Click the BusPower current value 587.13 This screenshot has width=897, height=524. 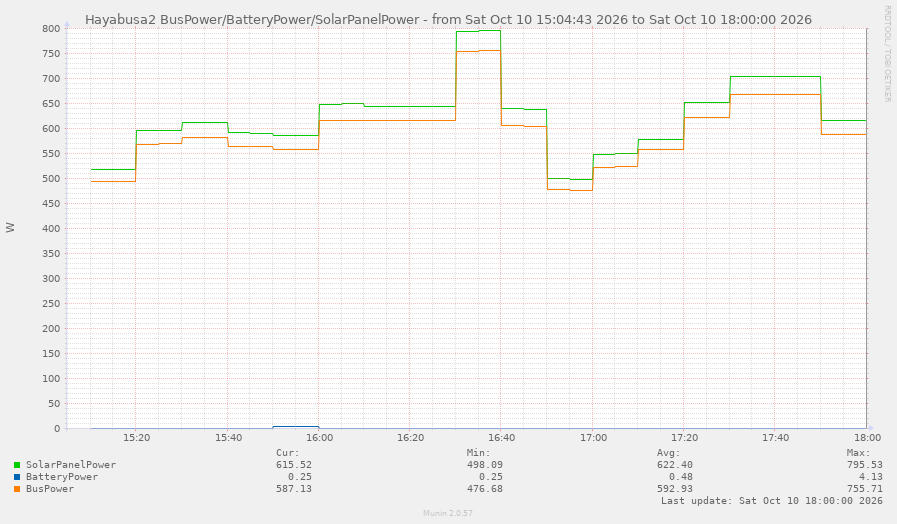click(x=294, y=489)
